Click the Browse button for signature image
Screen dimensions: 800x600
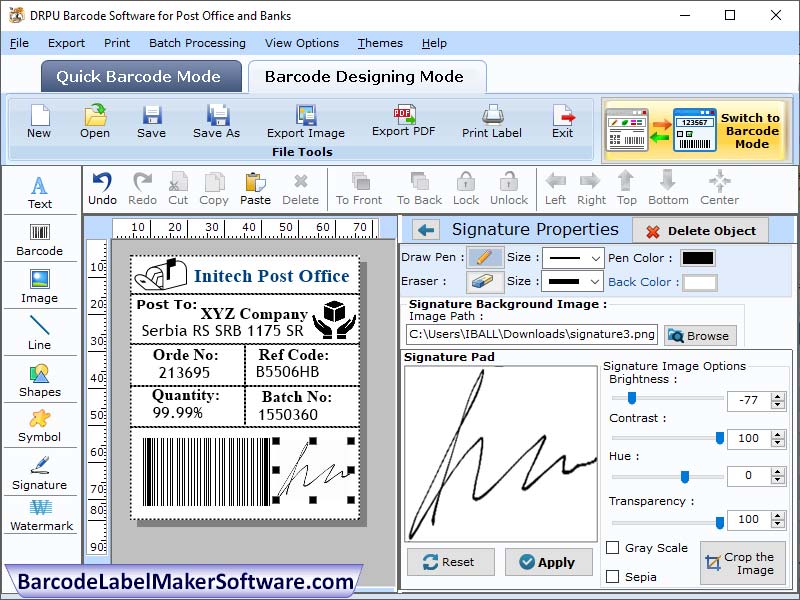pyautogui.click(x=699, y=335)
